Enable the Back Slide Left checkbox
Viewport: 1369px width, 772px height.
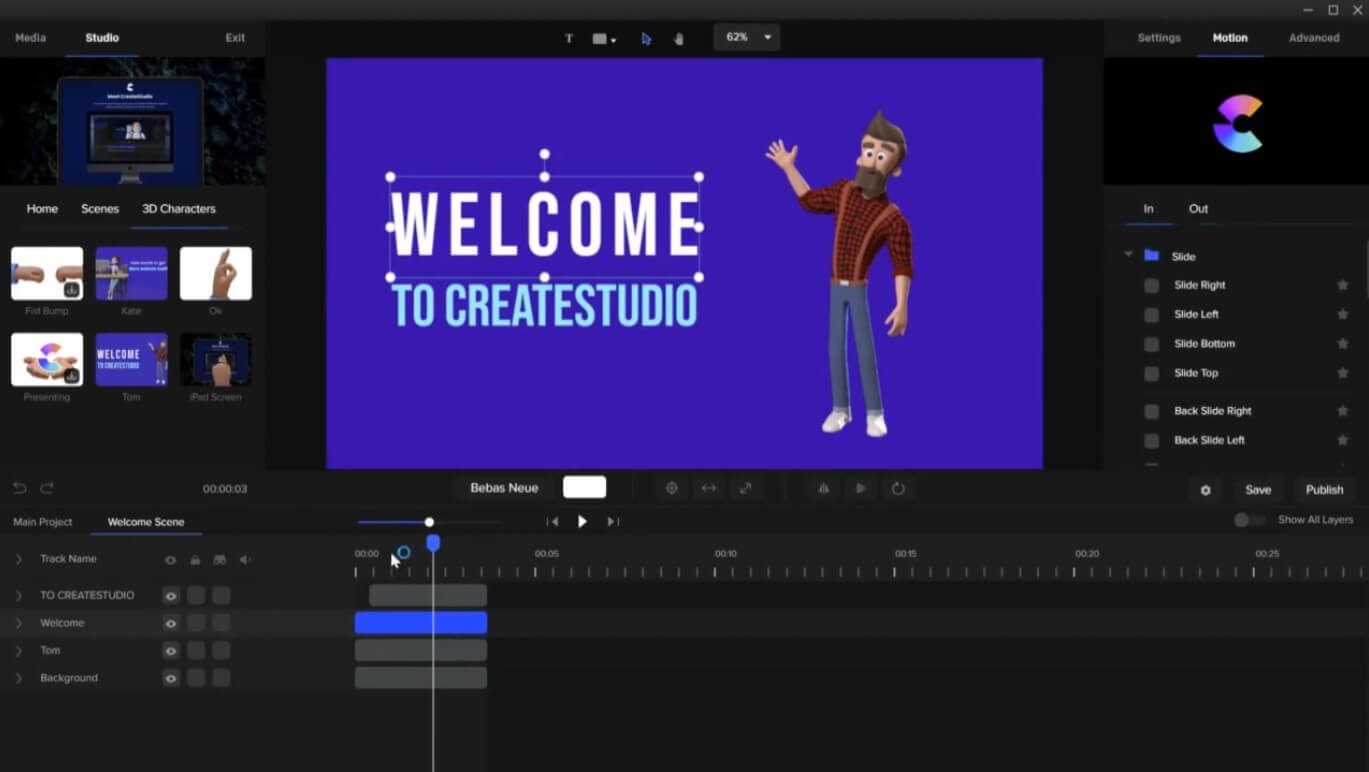1152,441
